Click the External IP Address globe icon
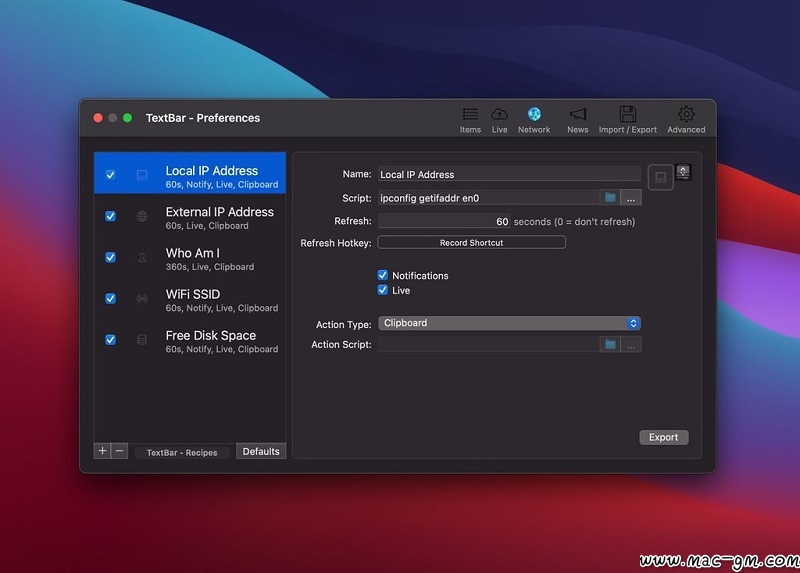 coord(142,216)
